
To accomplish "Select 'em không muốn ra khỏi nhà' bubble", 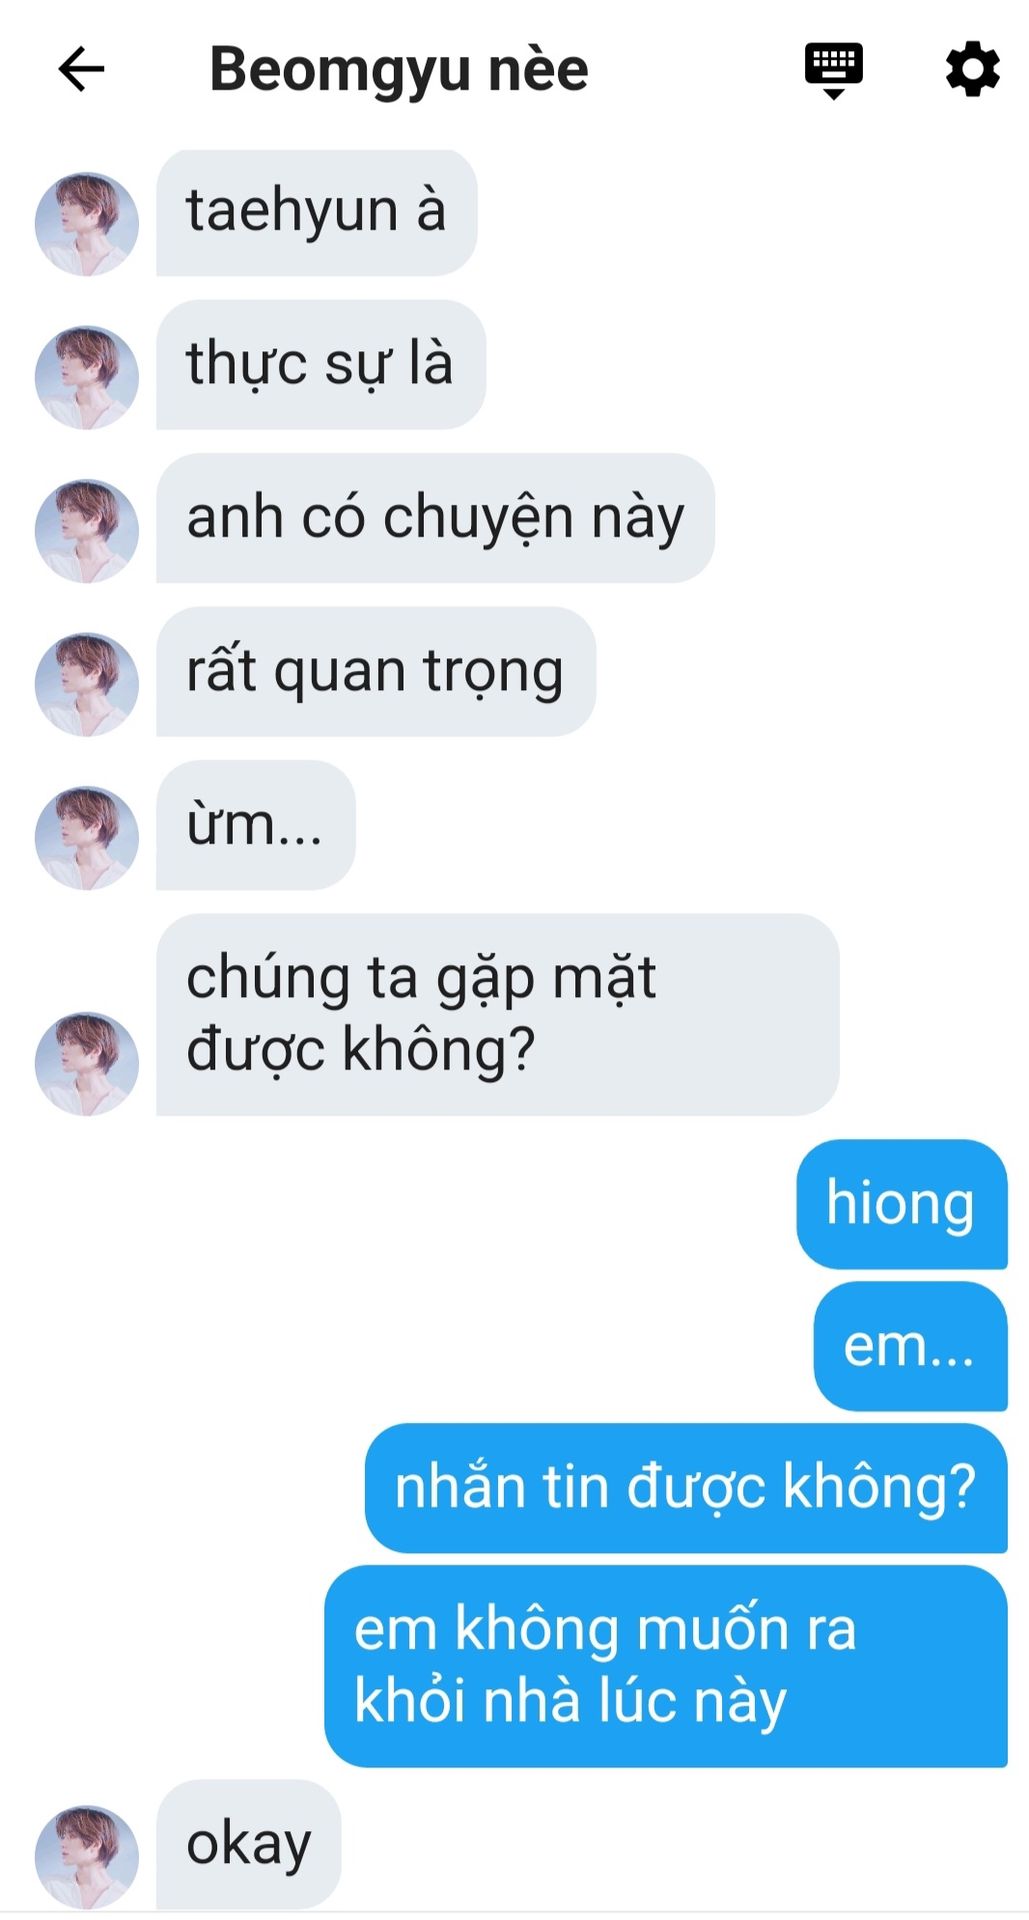I will (x=665, y=1666).
